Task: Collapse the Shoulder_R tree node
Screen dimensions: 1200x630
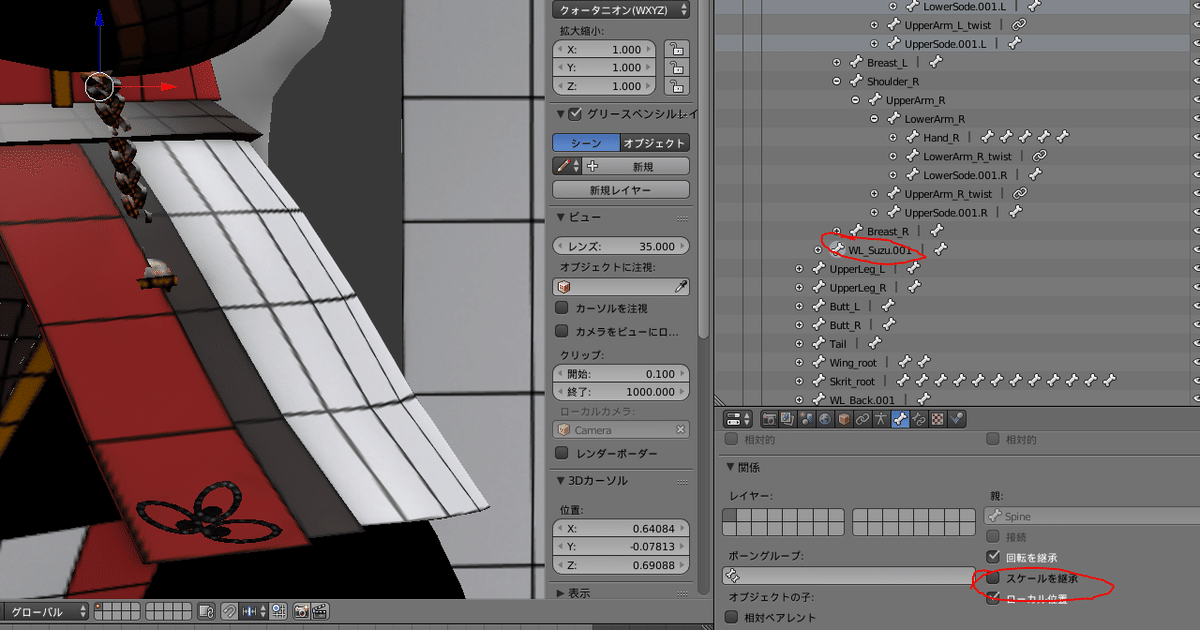Action: pyautogui.click(x=837, y=81)
